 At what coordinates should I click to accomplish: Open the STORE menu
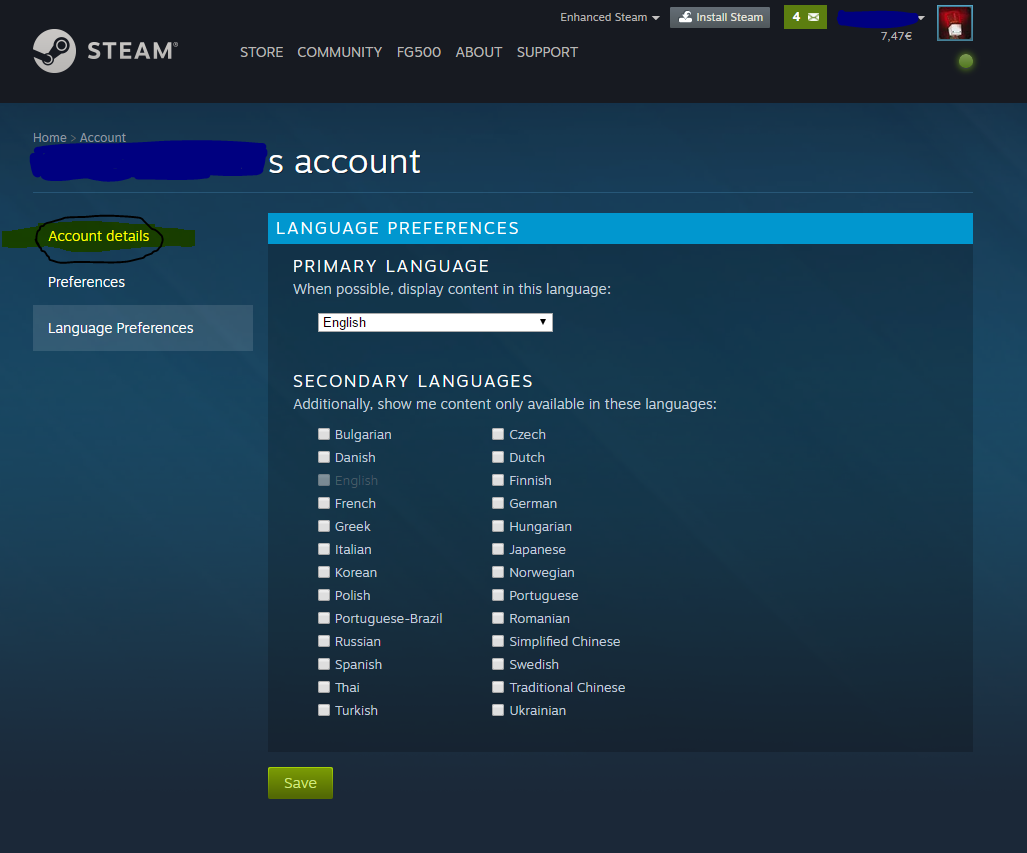pyautogui.click(x=261, y=52)
